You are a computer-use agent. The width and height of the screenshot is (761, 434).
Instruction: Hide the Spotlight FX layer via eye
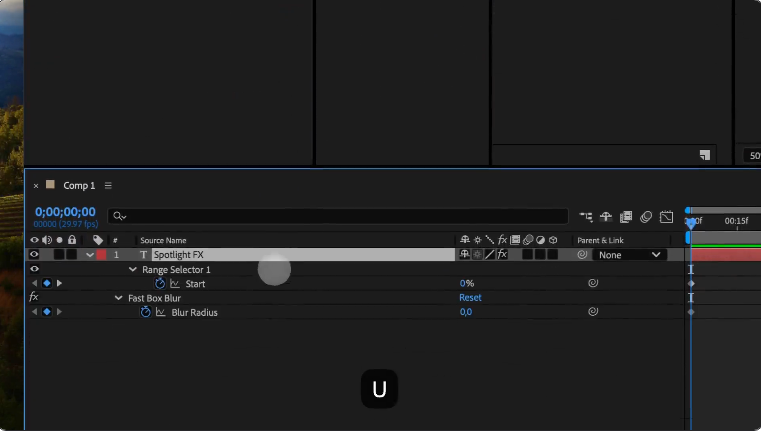34,255
